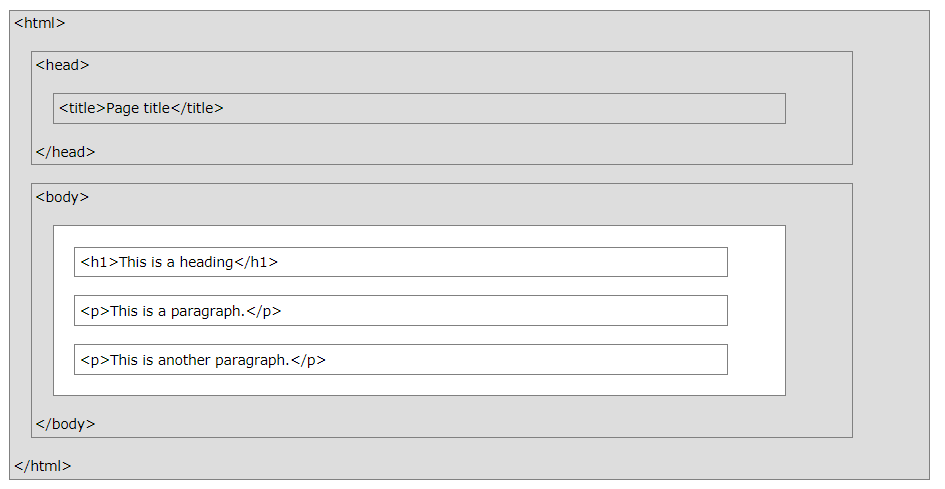Select the opening <head> tag label
Screen dimensions: 945x489
click(62, 65)
